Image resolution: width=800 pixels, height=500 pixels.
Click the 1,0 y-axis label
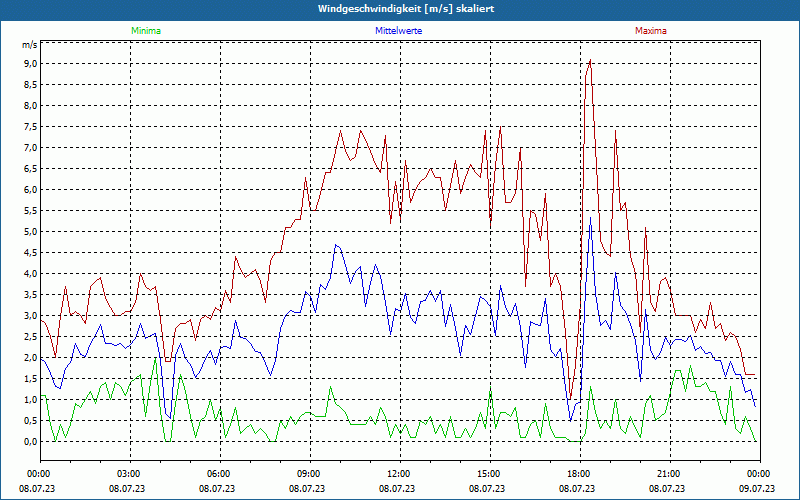[31, 399]
